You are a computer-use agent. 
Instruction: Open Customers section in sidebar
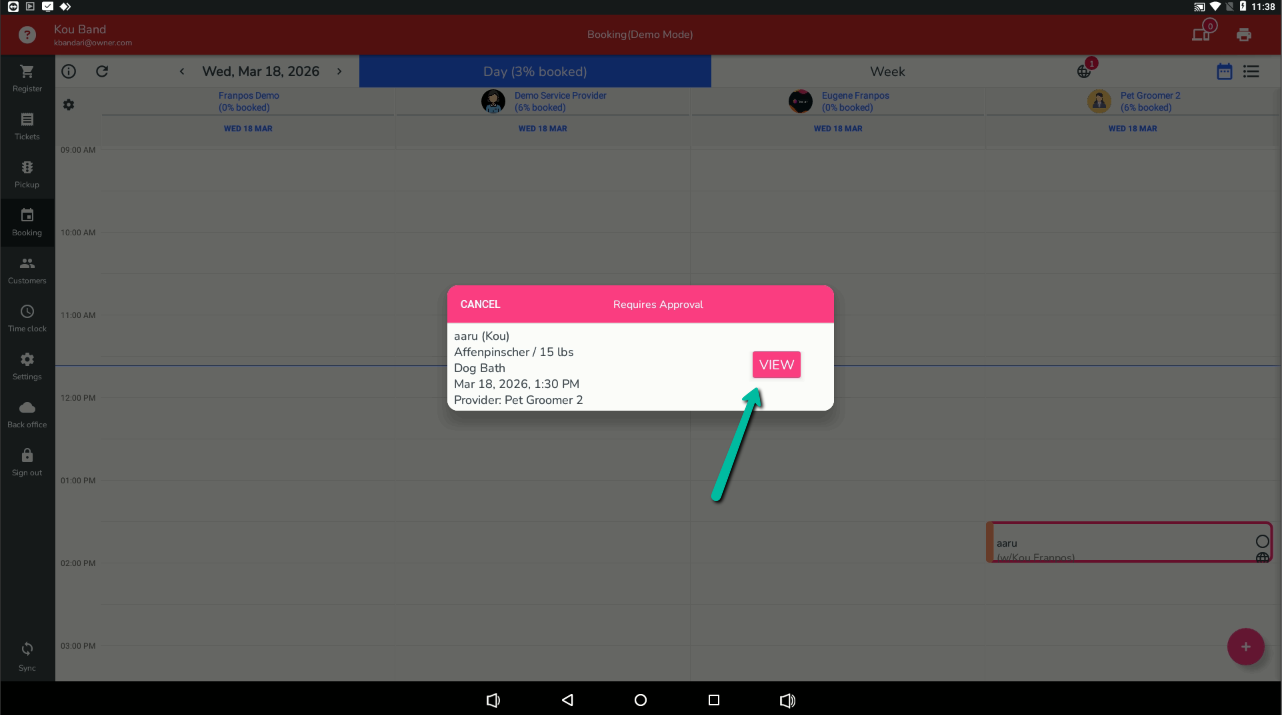pos(27,265)
